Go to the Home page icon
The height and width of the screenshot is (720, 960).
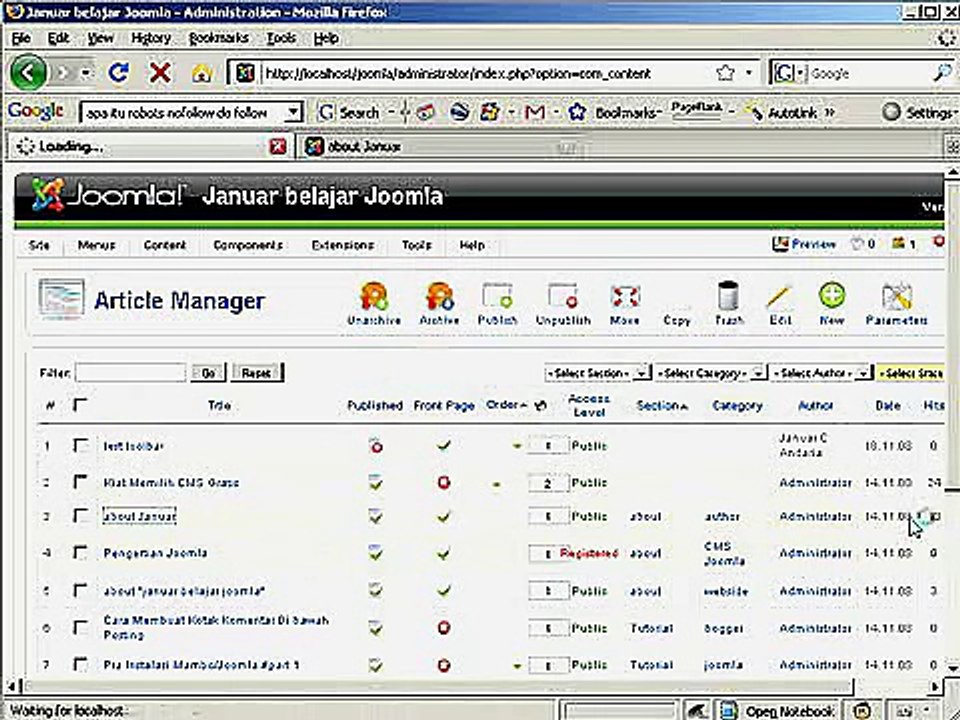coord(201,74)
